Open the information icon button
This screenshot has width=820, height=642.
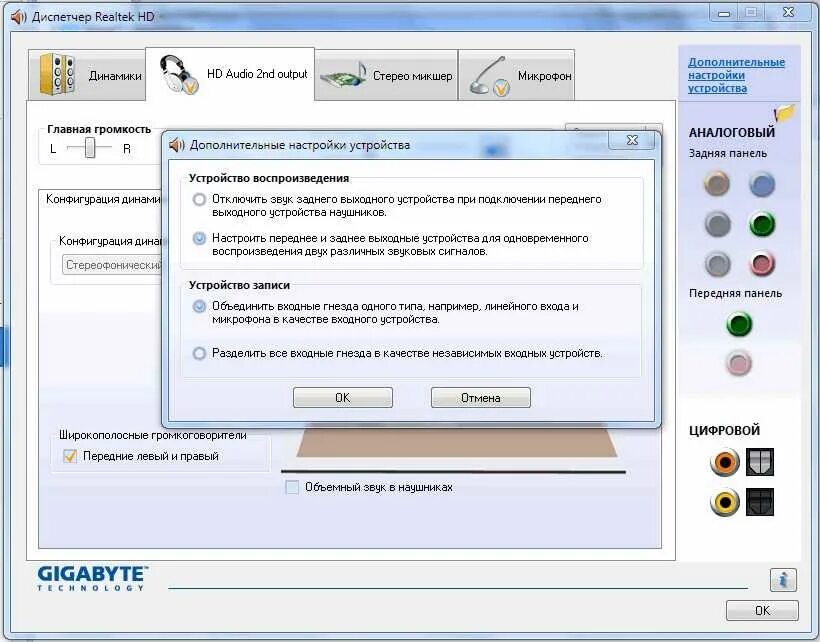click(783, 580)
